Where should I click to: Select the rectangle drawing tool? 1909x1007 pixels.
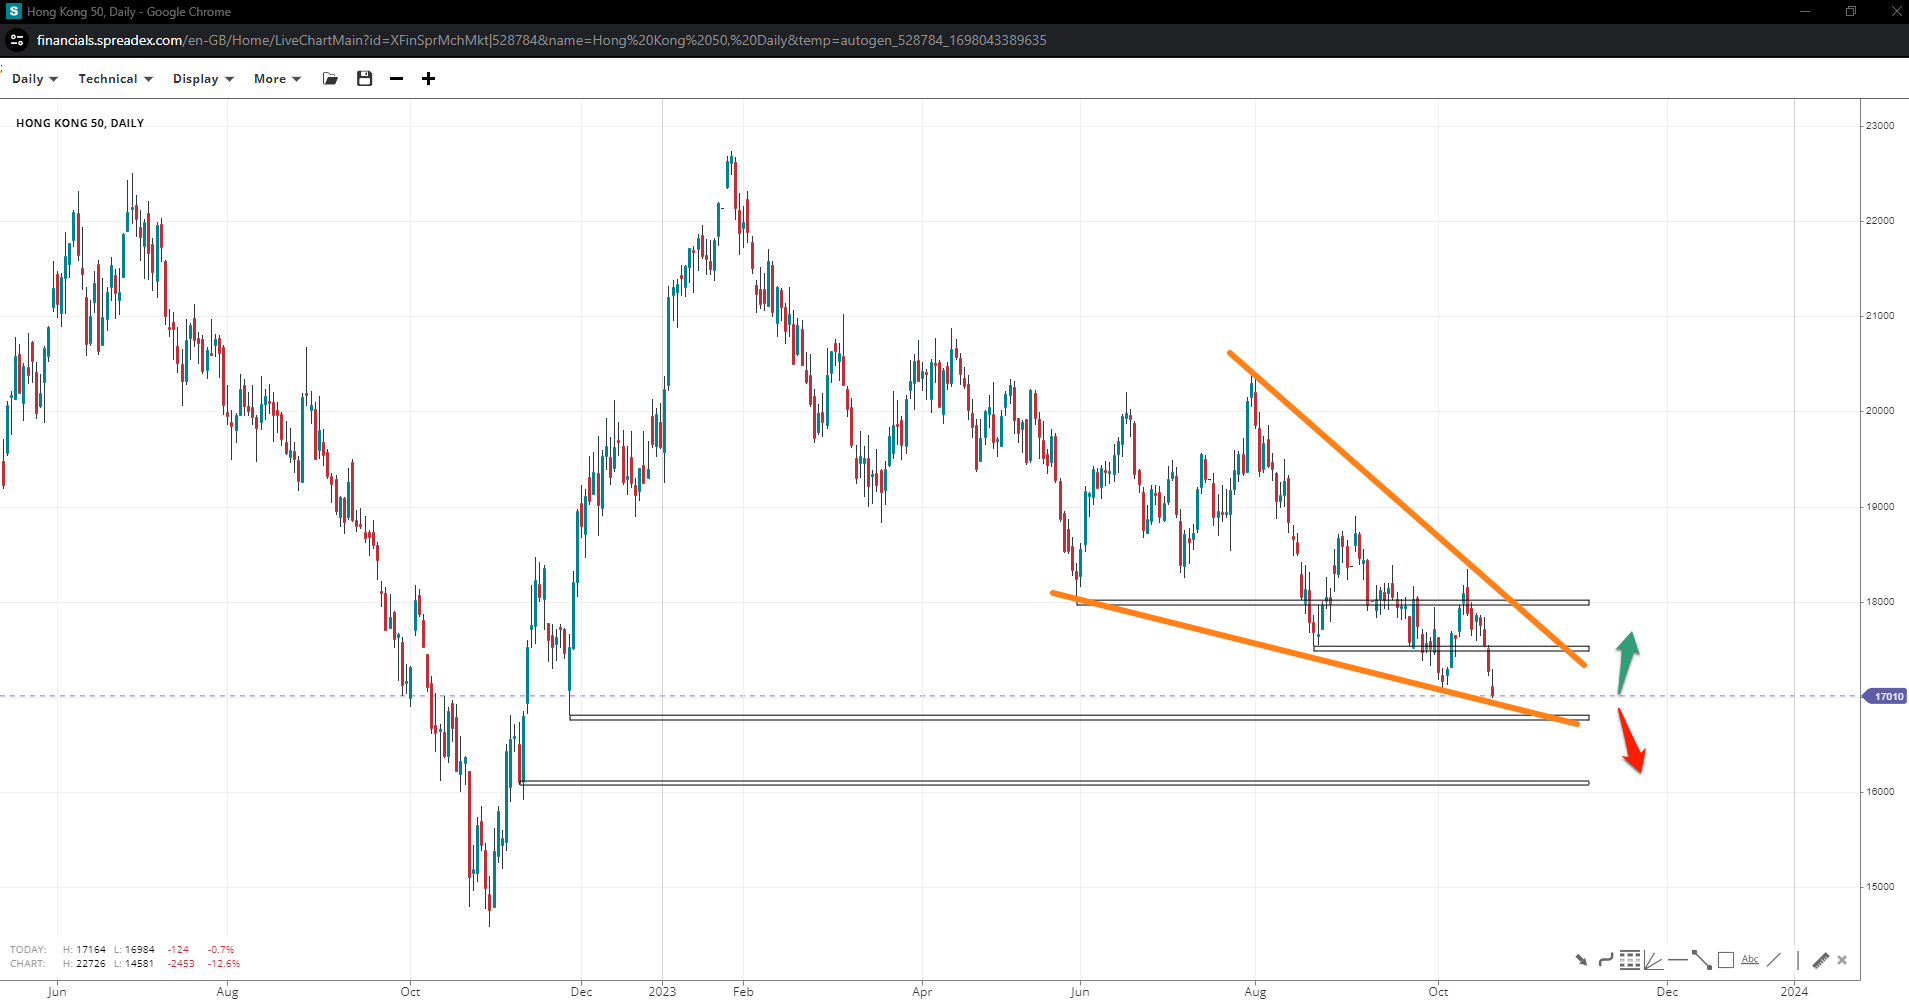(x=1725, y=960)
